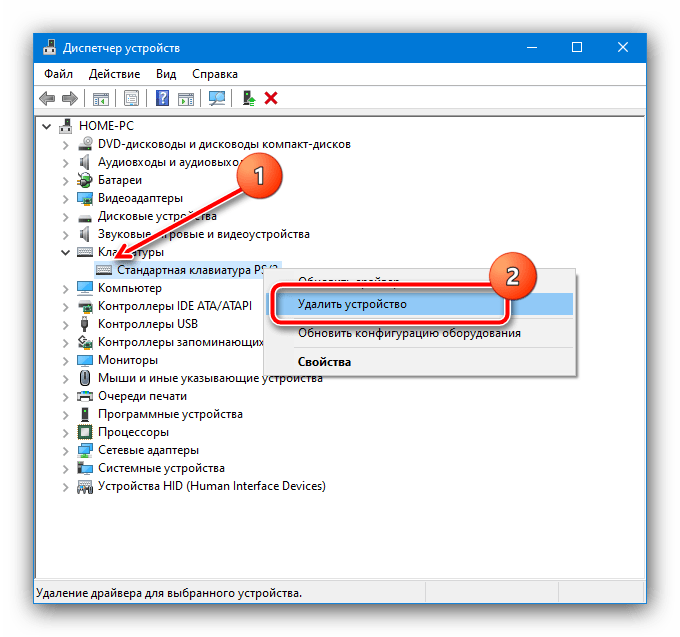This screenshot has width=680, height=637.
Task: Close the Диспетчер устройств window
Action: coord(623,47)
